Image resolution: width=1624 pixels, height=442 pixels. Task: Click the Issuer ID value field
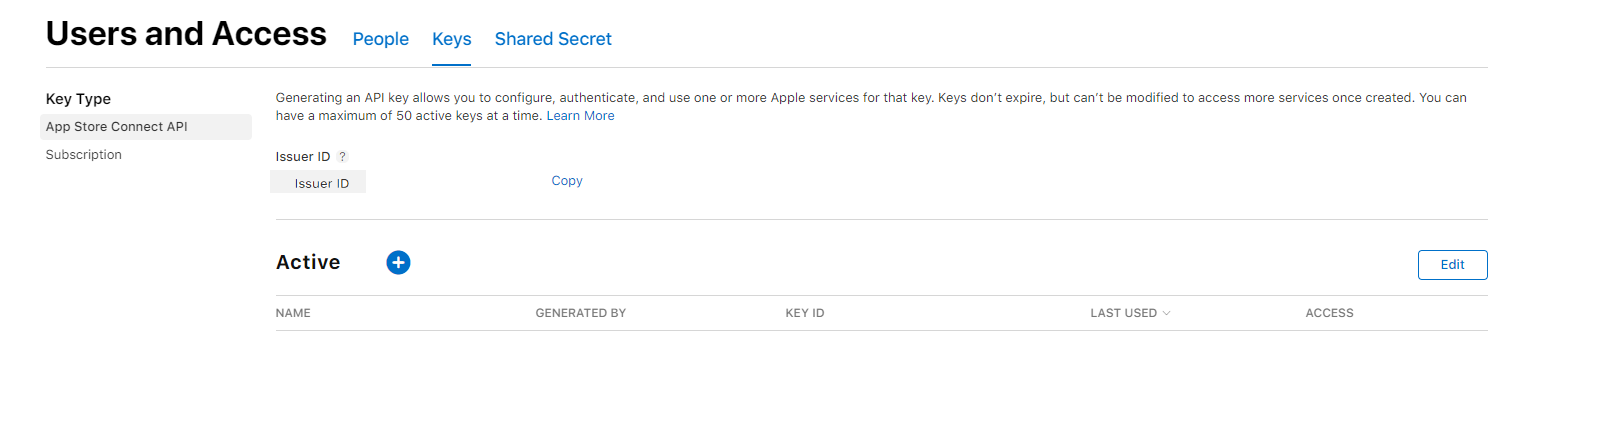point(319,183)
